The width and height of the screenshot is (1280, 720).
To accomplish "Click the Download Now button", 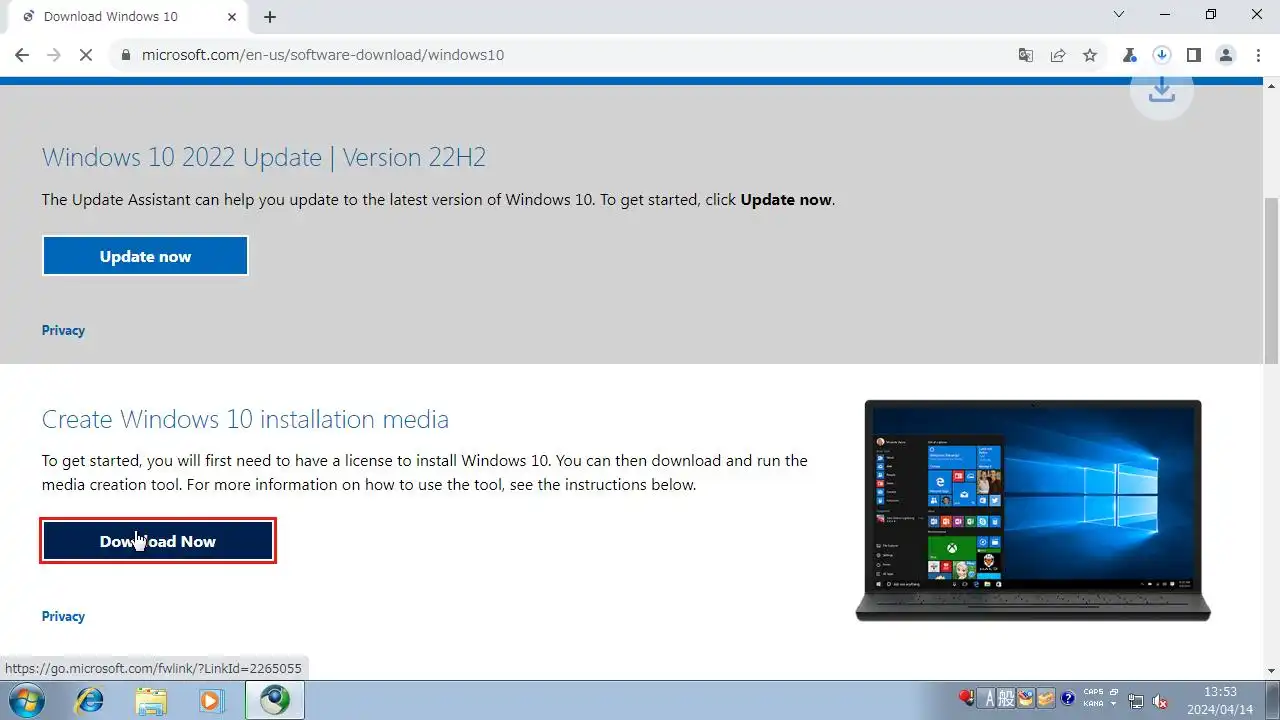I will (157, 541).
